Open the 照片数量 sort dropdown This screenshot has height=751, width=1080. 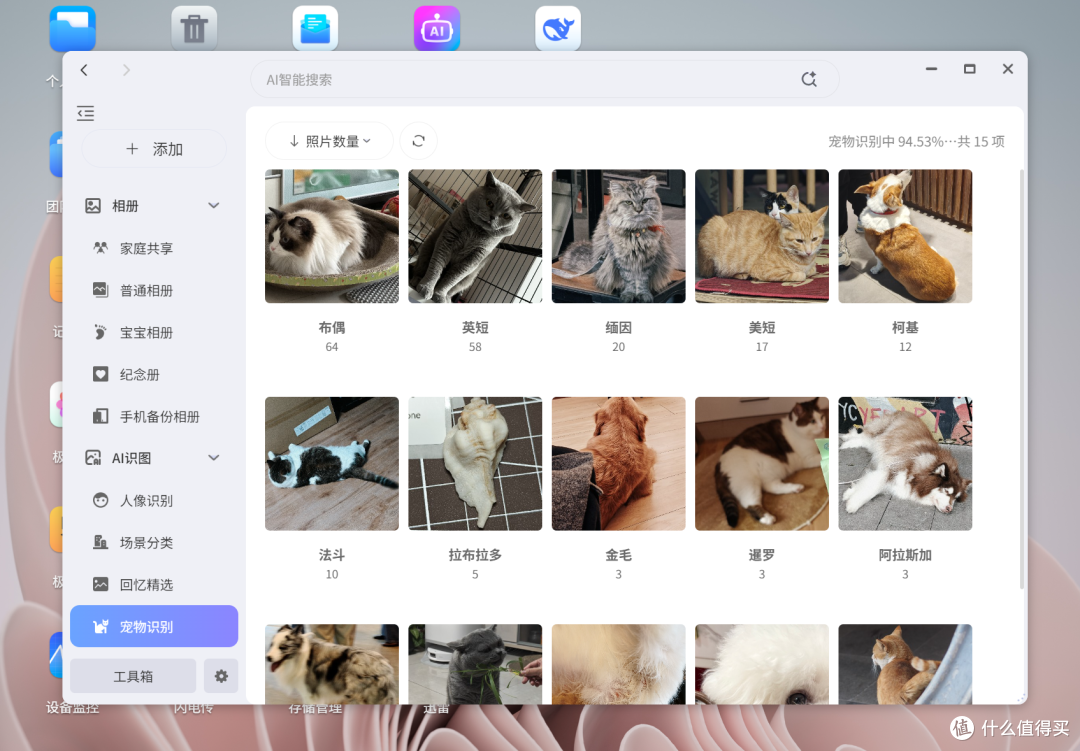coord(329,141)
